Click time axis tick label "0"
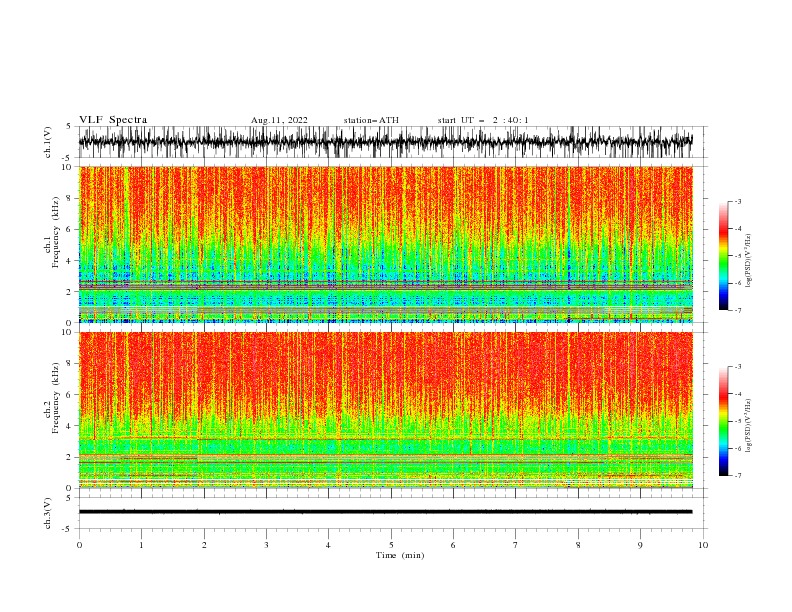 pyautogui.click(x=79, y=545)
